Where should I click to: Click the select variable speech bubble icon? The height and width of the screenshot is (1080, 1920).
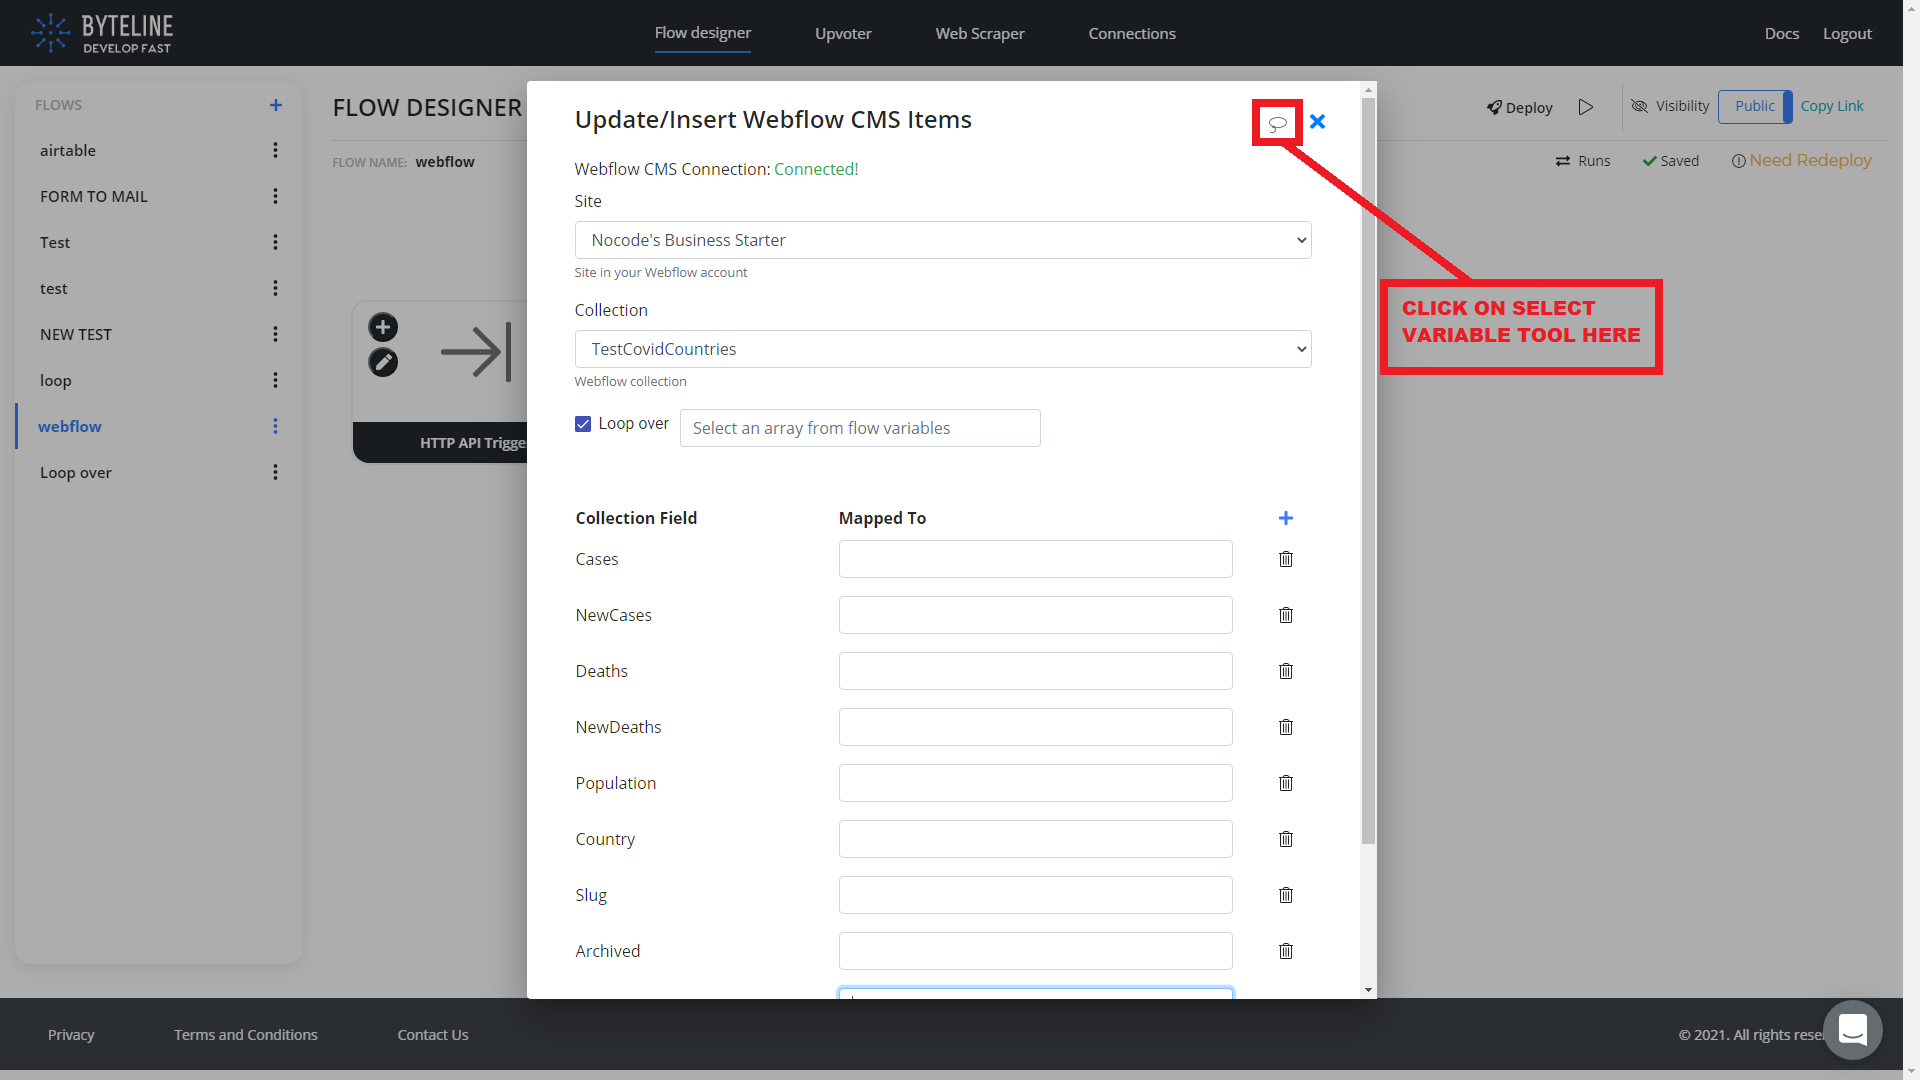1277,123
